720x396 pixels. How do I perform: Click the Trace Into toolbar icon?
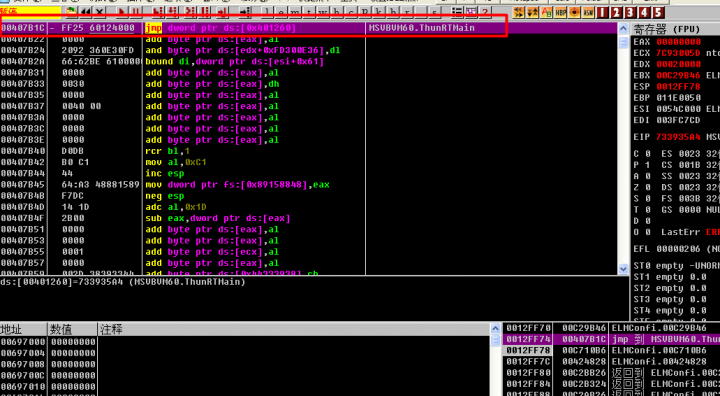point(191,11)
